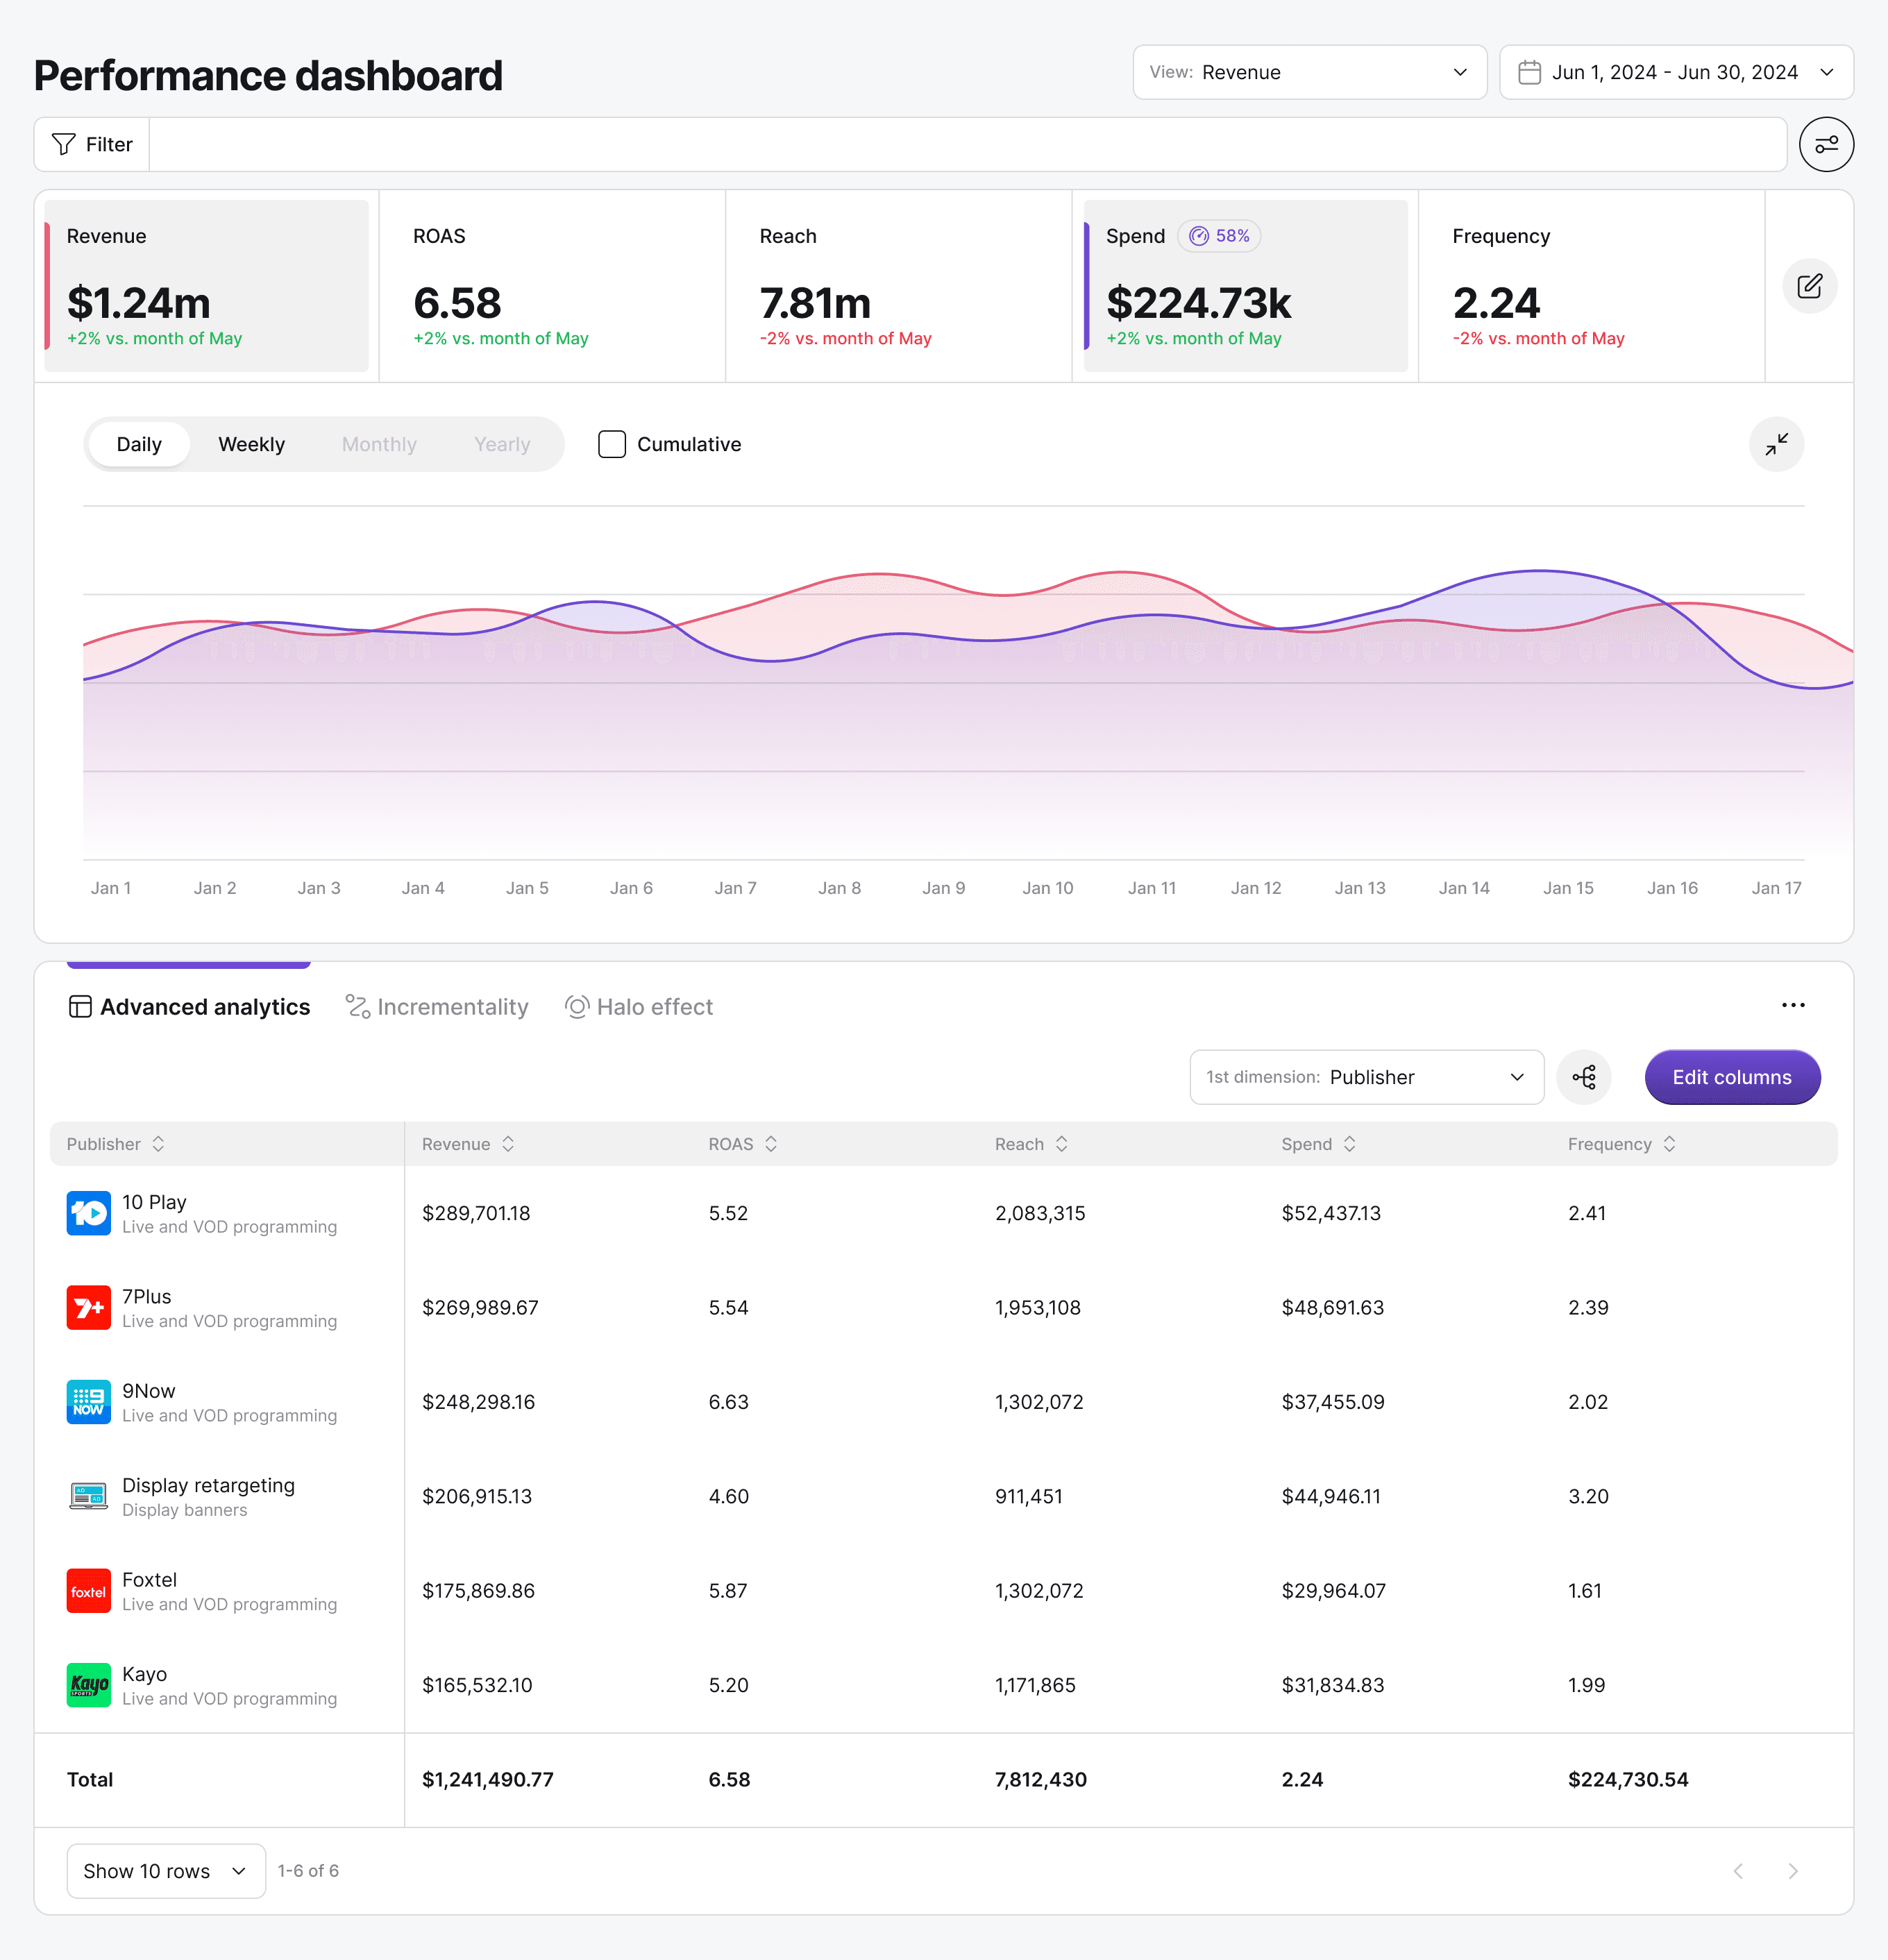Click the Kayo publisher name
Viewport: 1888px width, 1960px height.
[x=144, y=1674]
